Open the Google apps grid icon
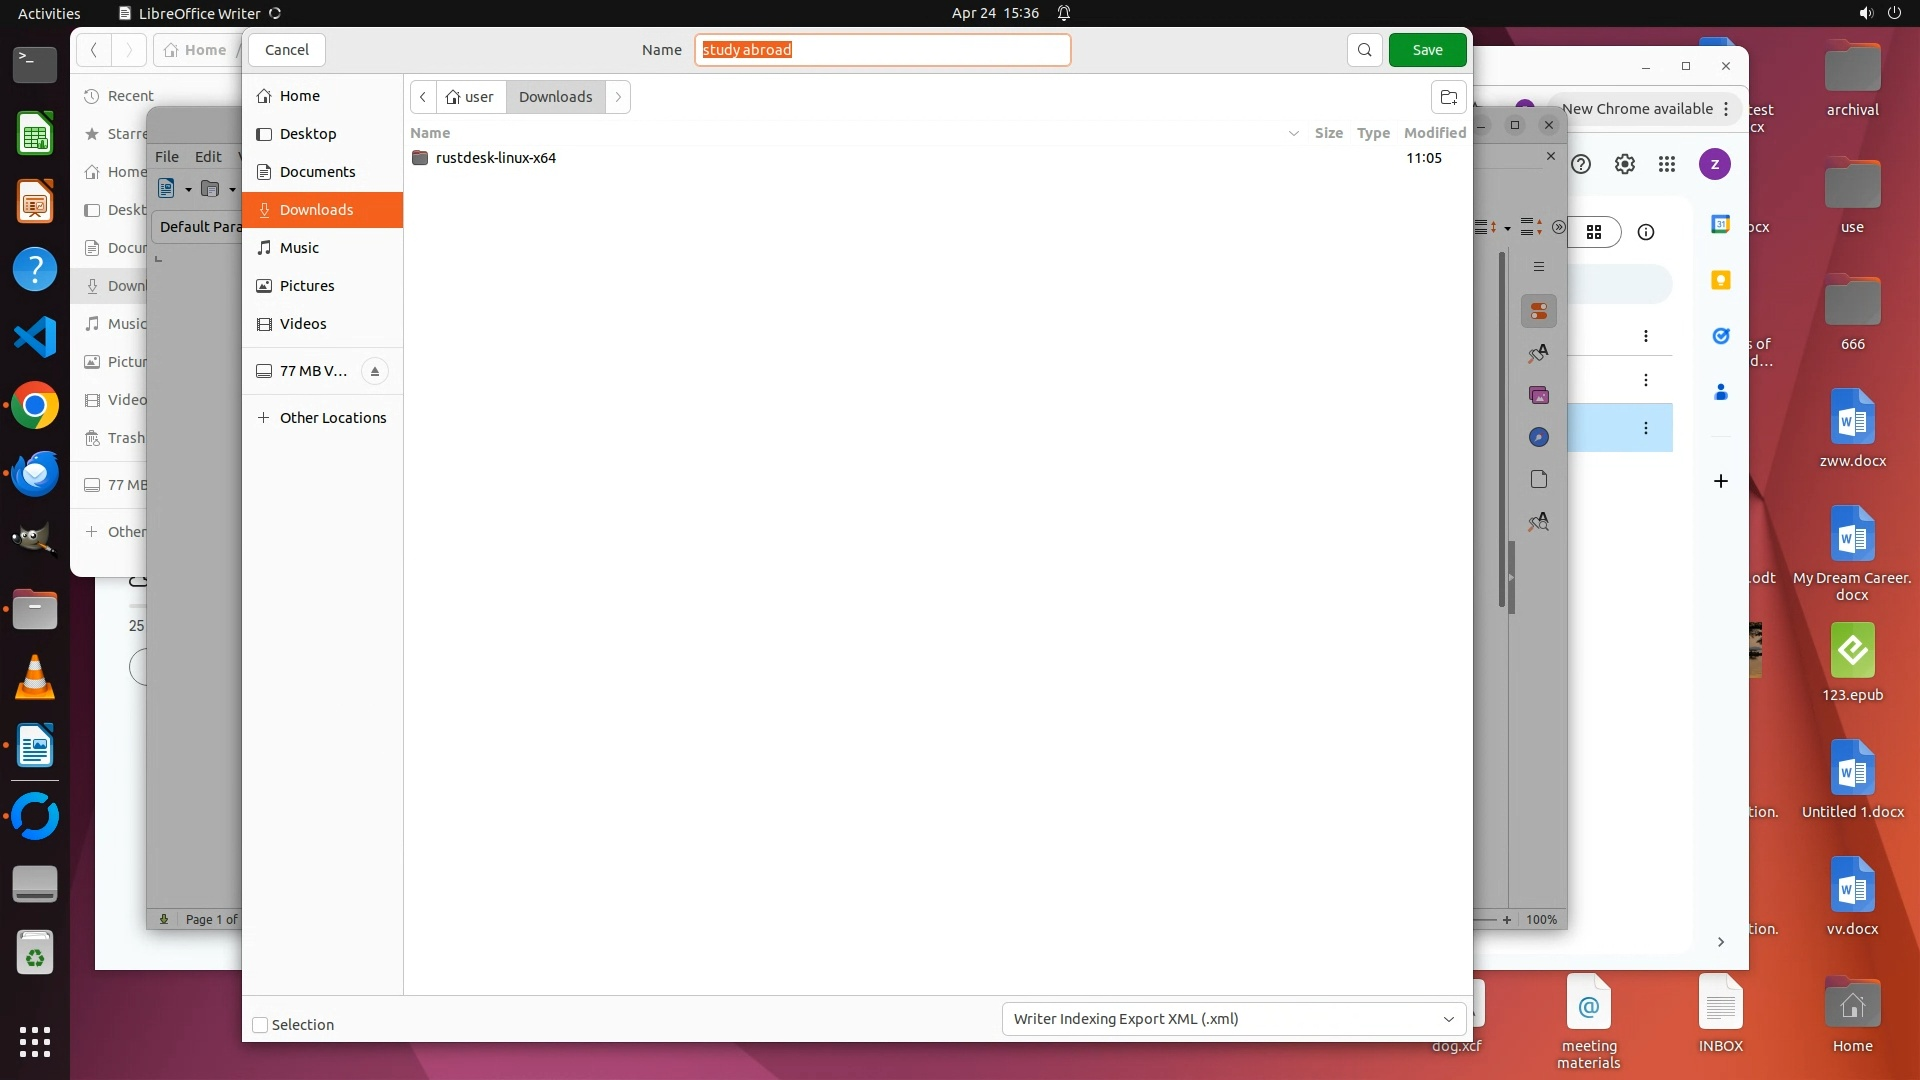 pos(1667,164)
